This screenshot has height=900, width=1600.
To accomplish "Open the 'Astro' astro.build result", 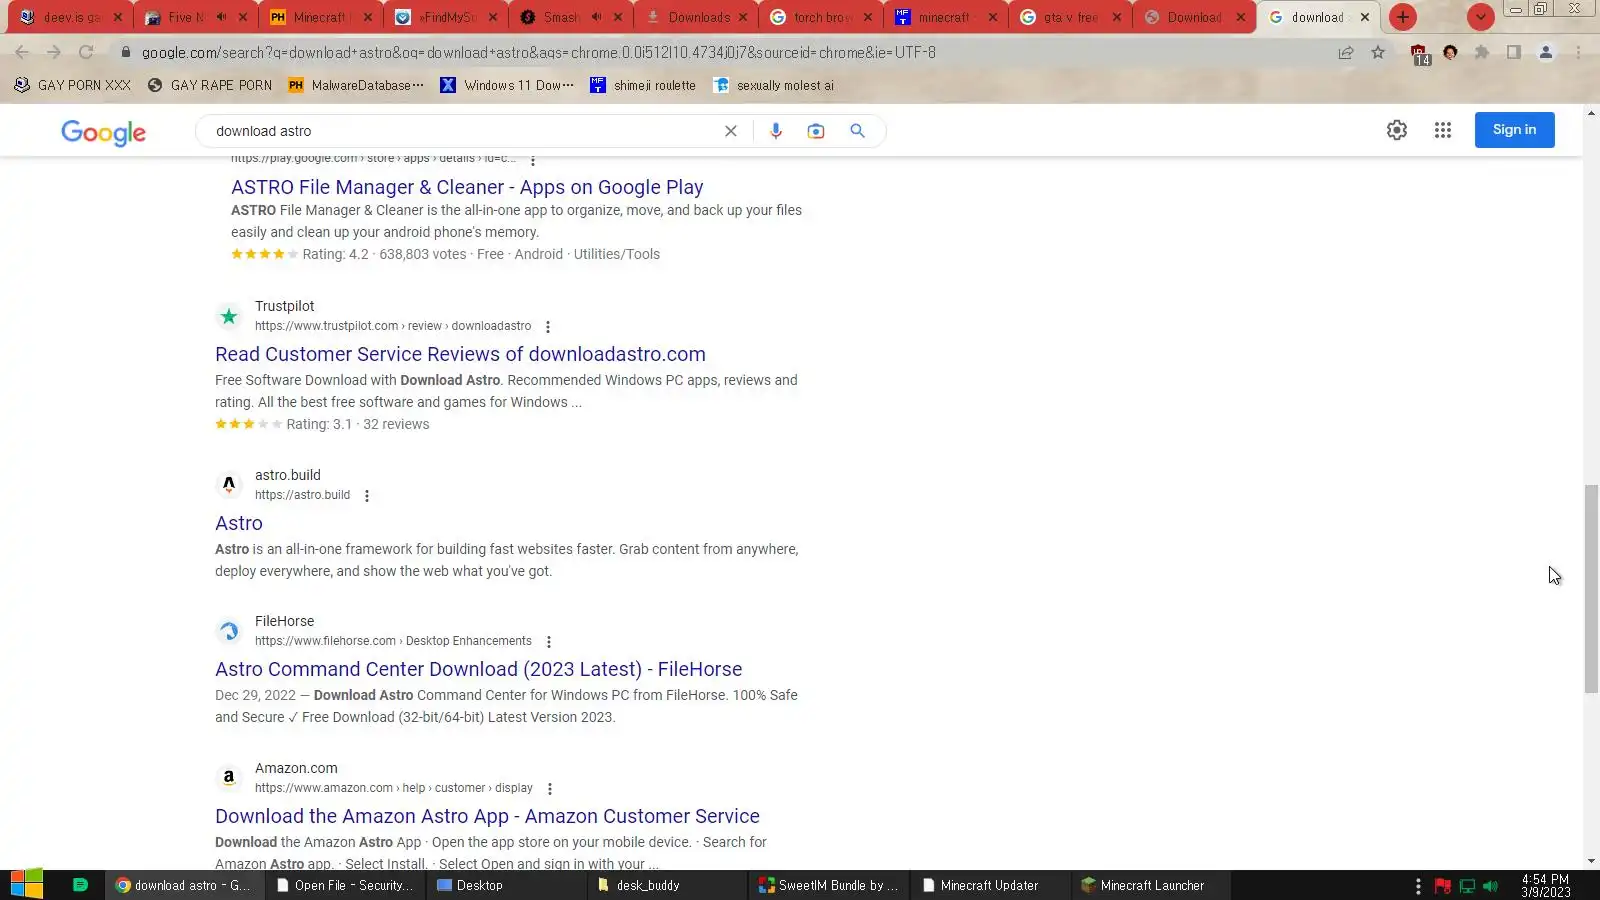I will pyautogui.click(x=239, y=523).
